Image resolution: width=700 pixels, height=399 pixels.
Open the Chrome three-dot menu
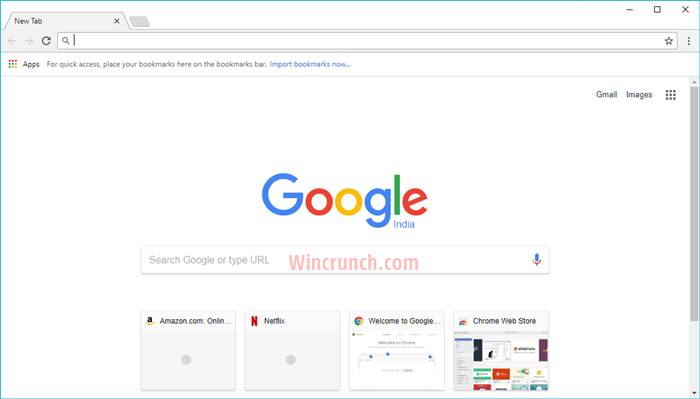coord(689,41)
